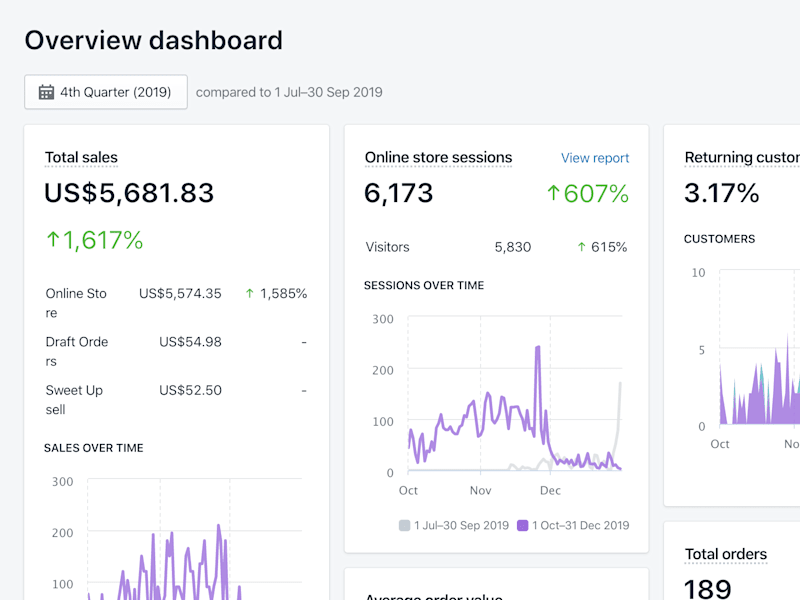
Task: Click the small up arrow beside 615%
Action: pos(581,247)
